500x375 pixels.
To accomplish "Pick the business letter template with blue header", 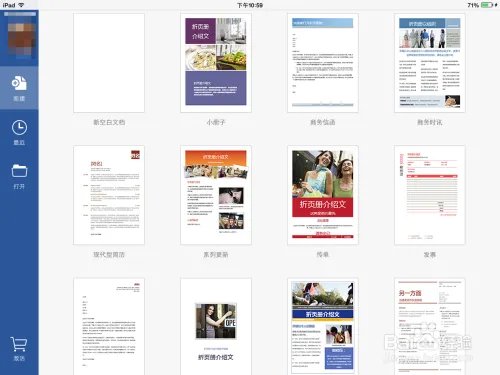I will click(323, 63).
